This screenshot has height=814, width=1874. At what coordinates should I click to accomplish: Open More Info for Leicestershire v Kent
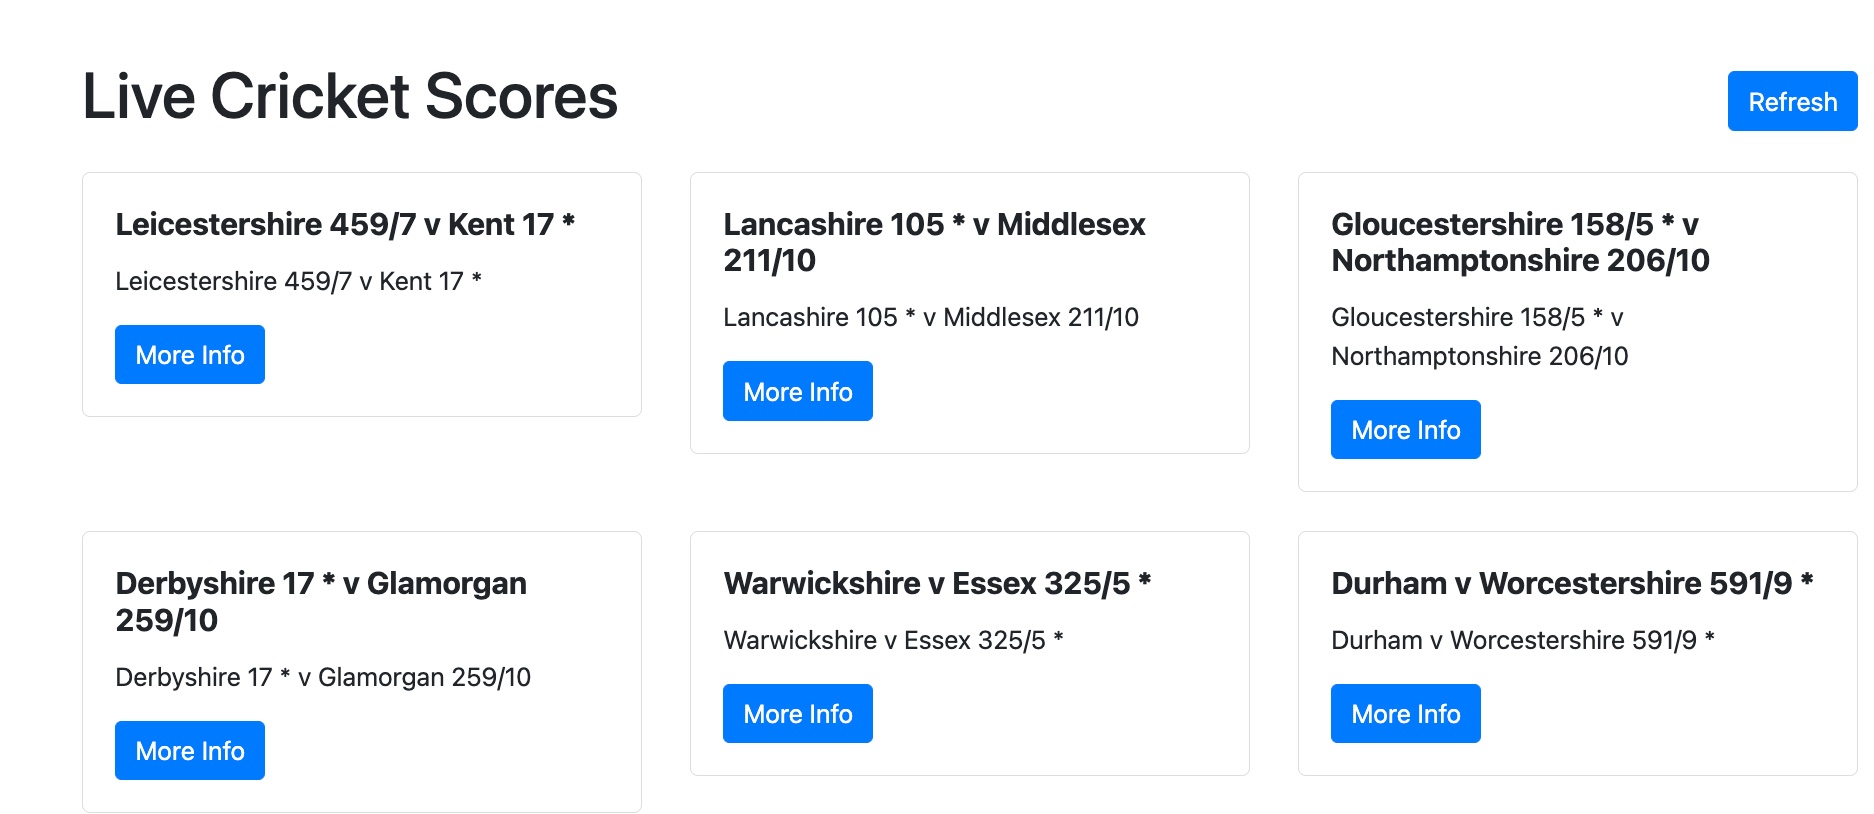tap(190, 355)
